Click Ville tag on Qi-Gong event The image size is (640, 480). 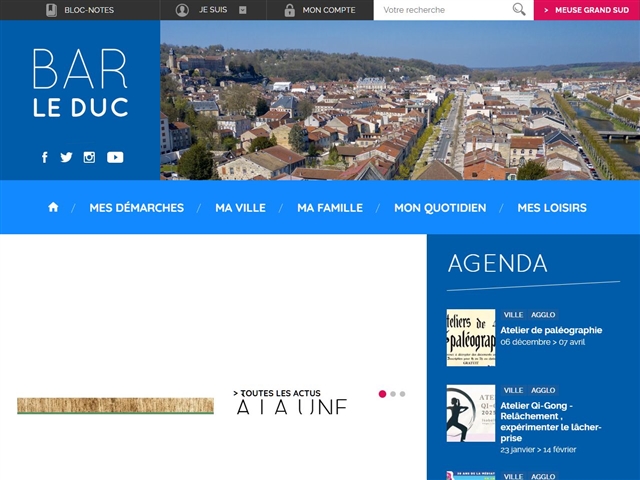513,390
